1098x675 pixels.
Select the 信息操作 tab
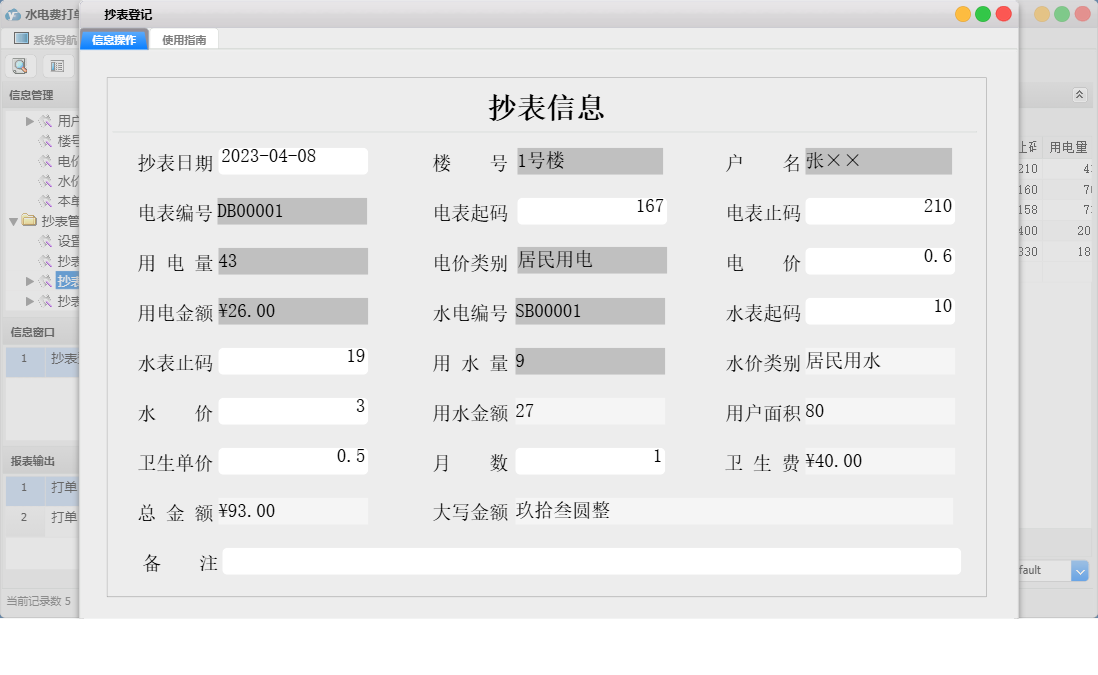click(114, 38)
